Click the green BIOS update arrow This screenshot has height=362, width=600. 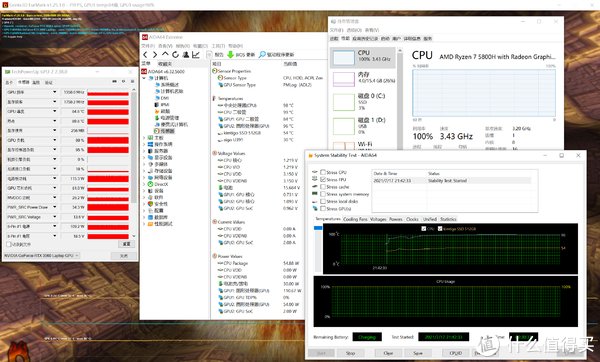pos(230,55)
